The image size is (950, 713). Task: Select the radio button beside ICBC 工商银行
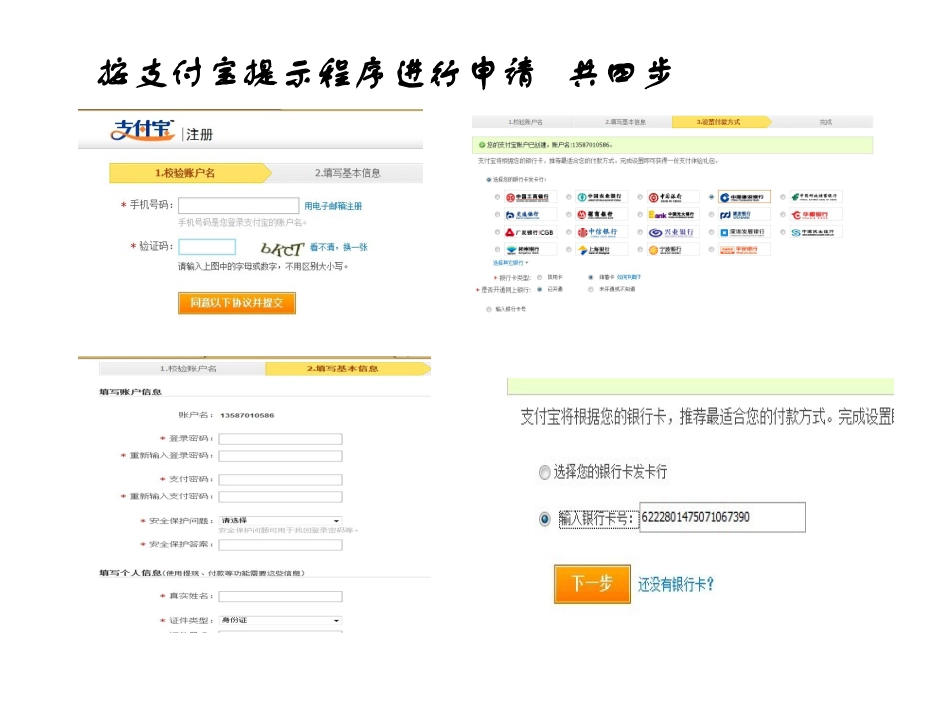tap(497, 197)
